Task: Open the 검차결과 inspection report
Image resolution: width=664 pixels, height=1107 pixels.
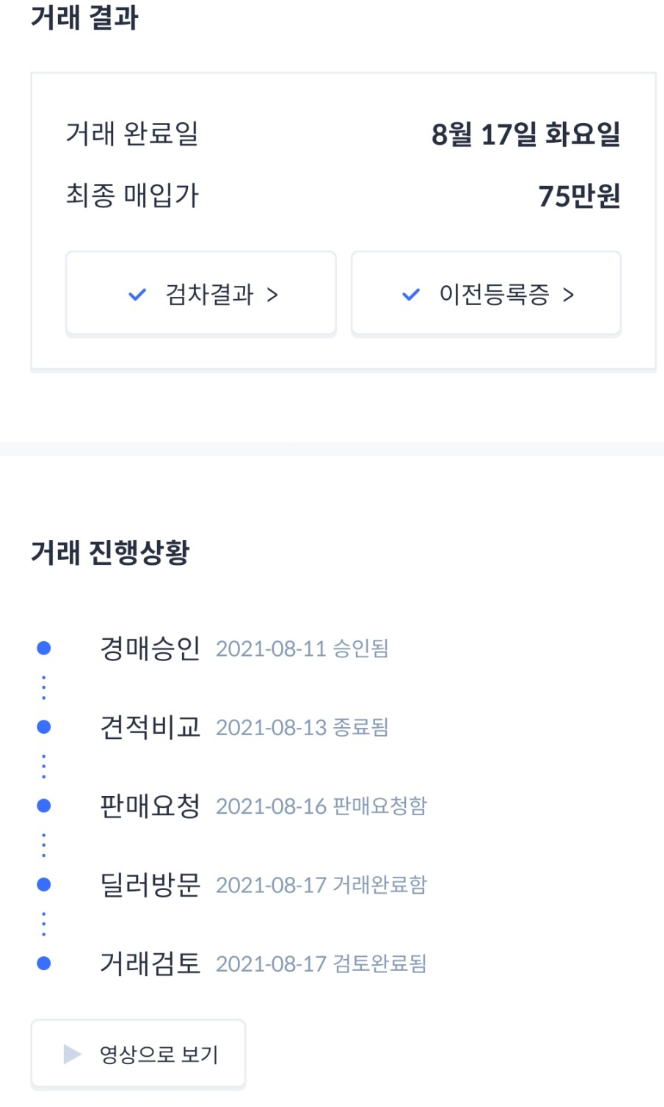Action: tap(200, 292)
